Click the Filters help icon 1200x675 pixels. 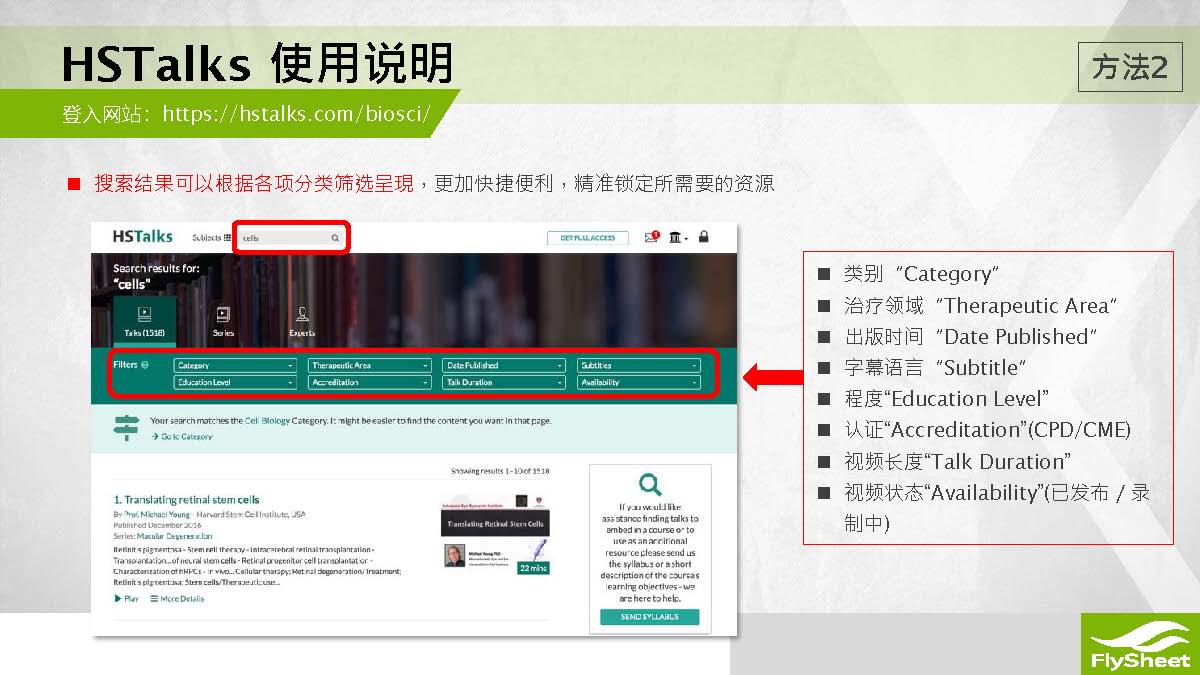(x=145, y=365)
